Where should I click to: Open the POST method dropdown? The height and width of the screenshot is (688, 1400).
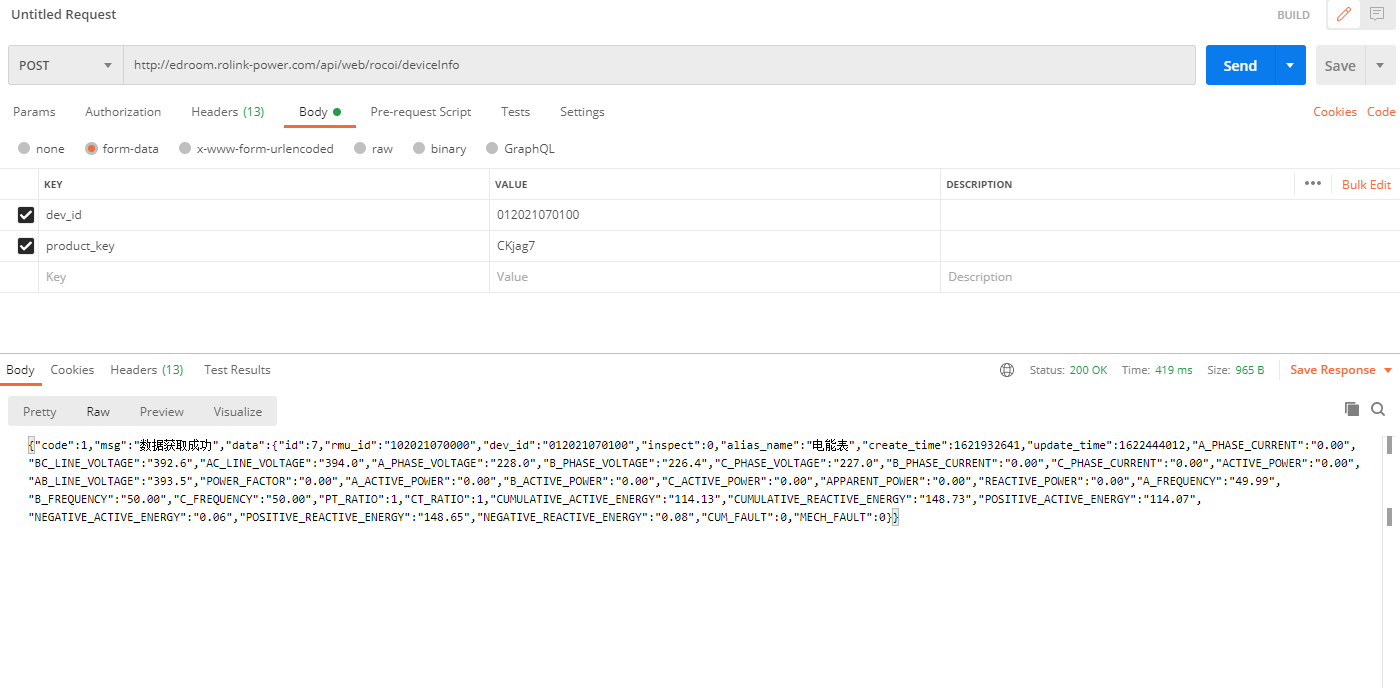(x=65, y=65)
